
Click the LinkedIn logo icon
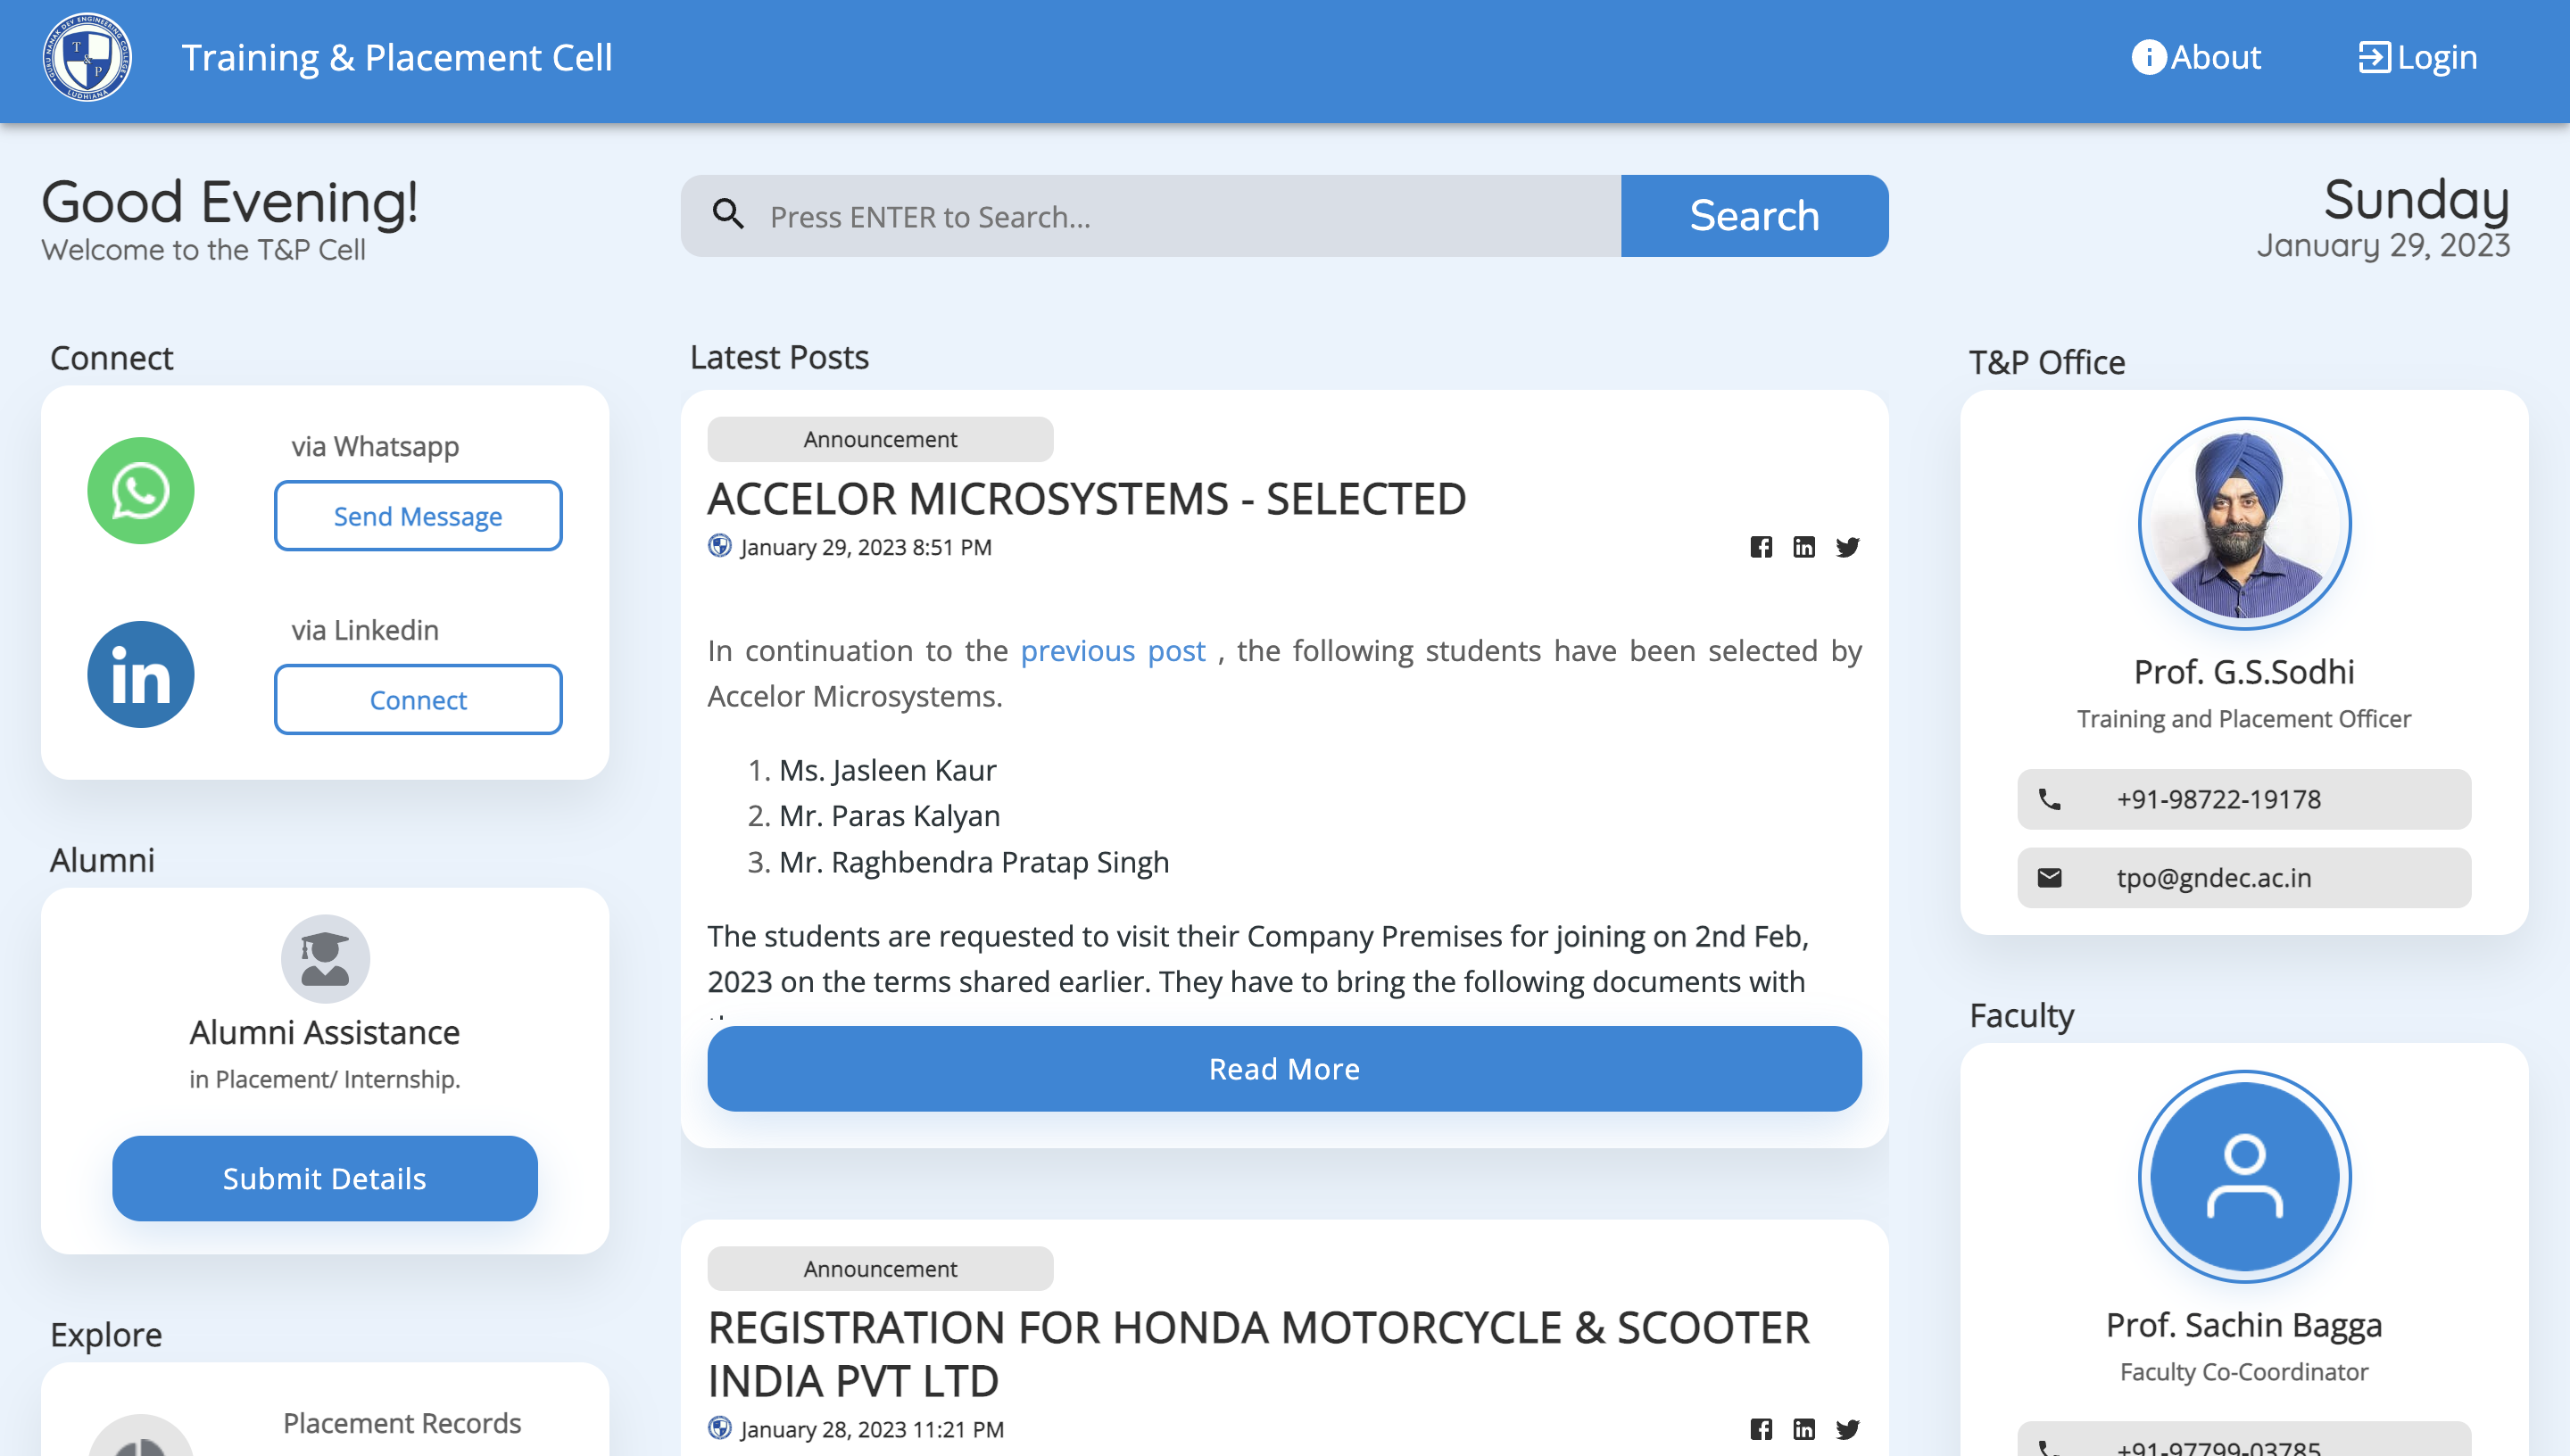(x=140, y=674)
